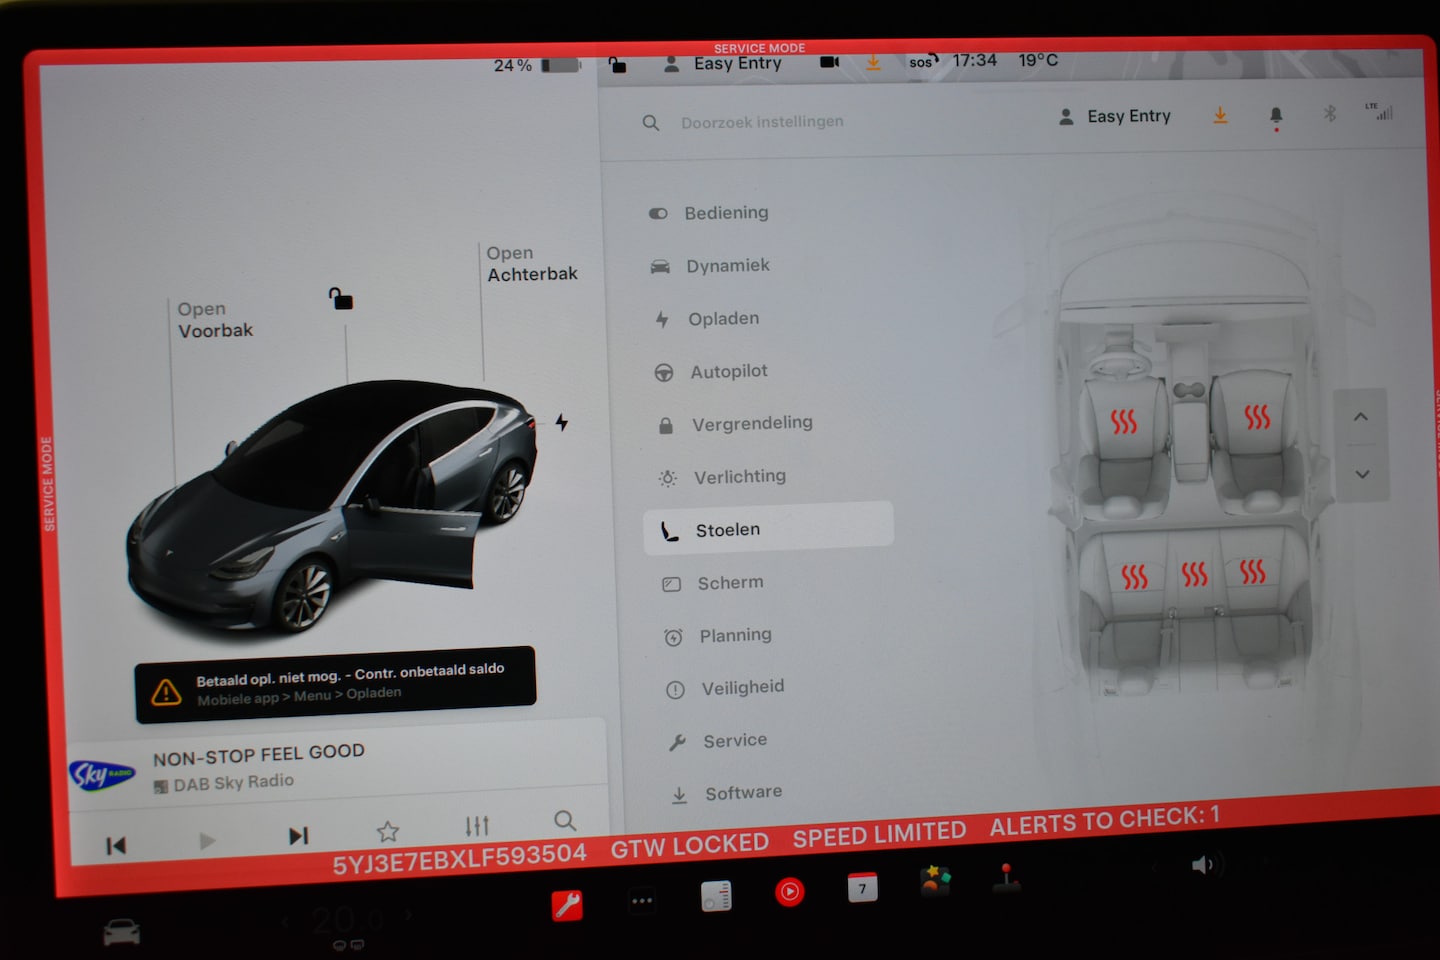The width and height of the screenshot is (1440, 960).
Task: Open the red music streaming app icon
Action: tap(789, 891)
